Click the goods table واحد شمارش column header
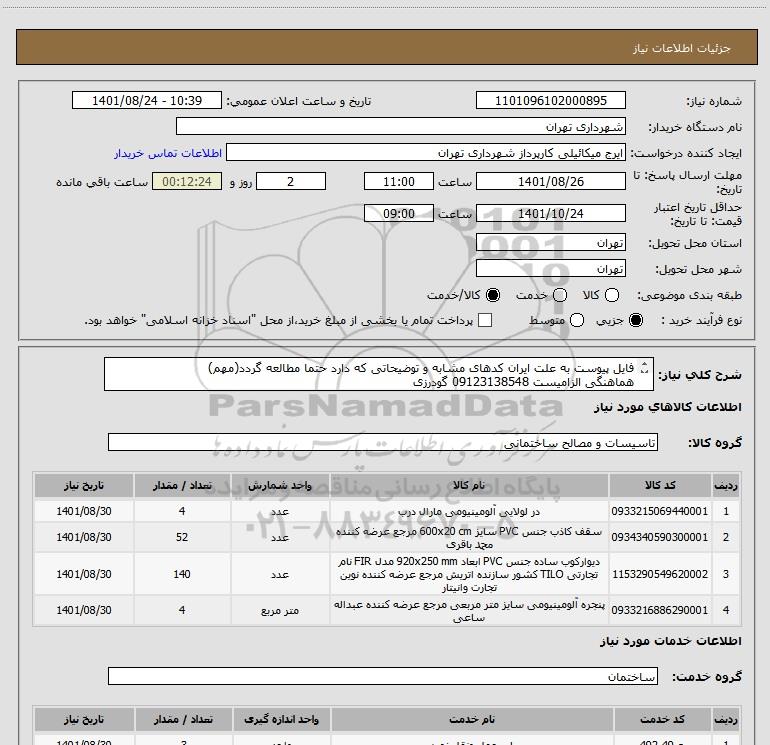Screen dimensions: 770x745 280,485
